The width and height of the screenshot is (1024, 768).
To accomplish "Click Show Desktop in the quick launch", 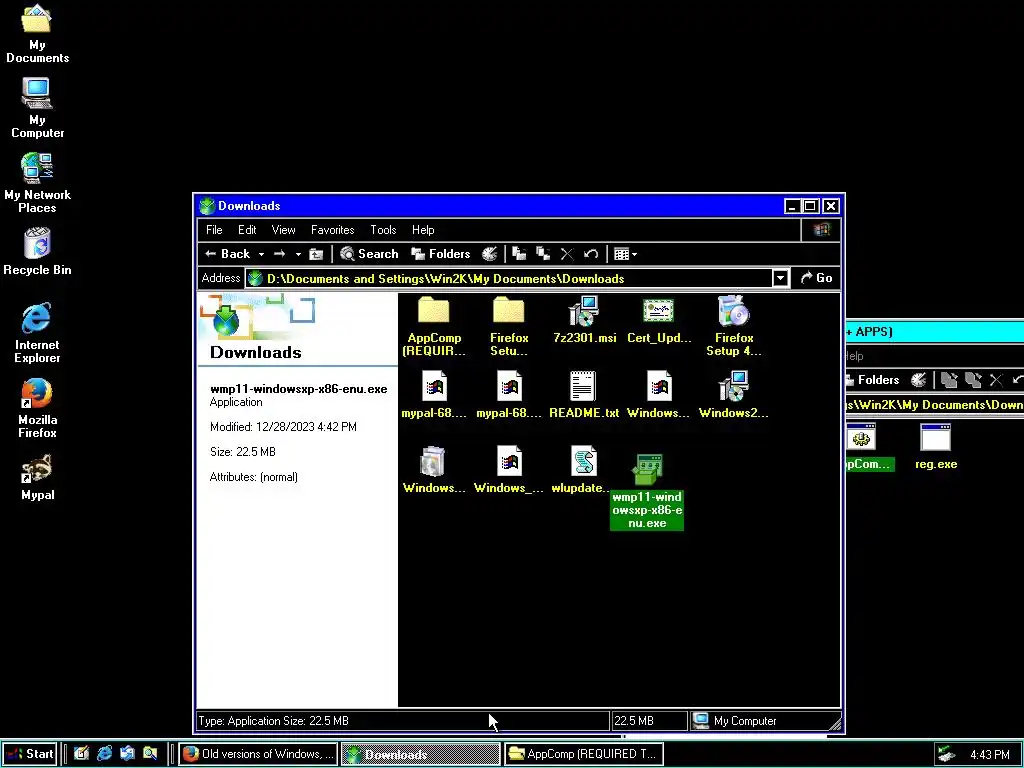I will (81, 754).
